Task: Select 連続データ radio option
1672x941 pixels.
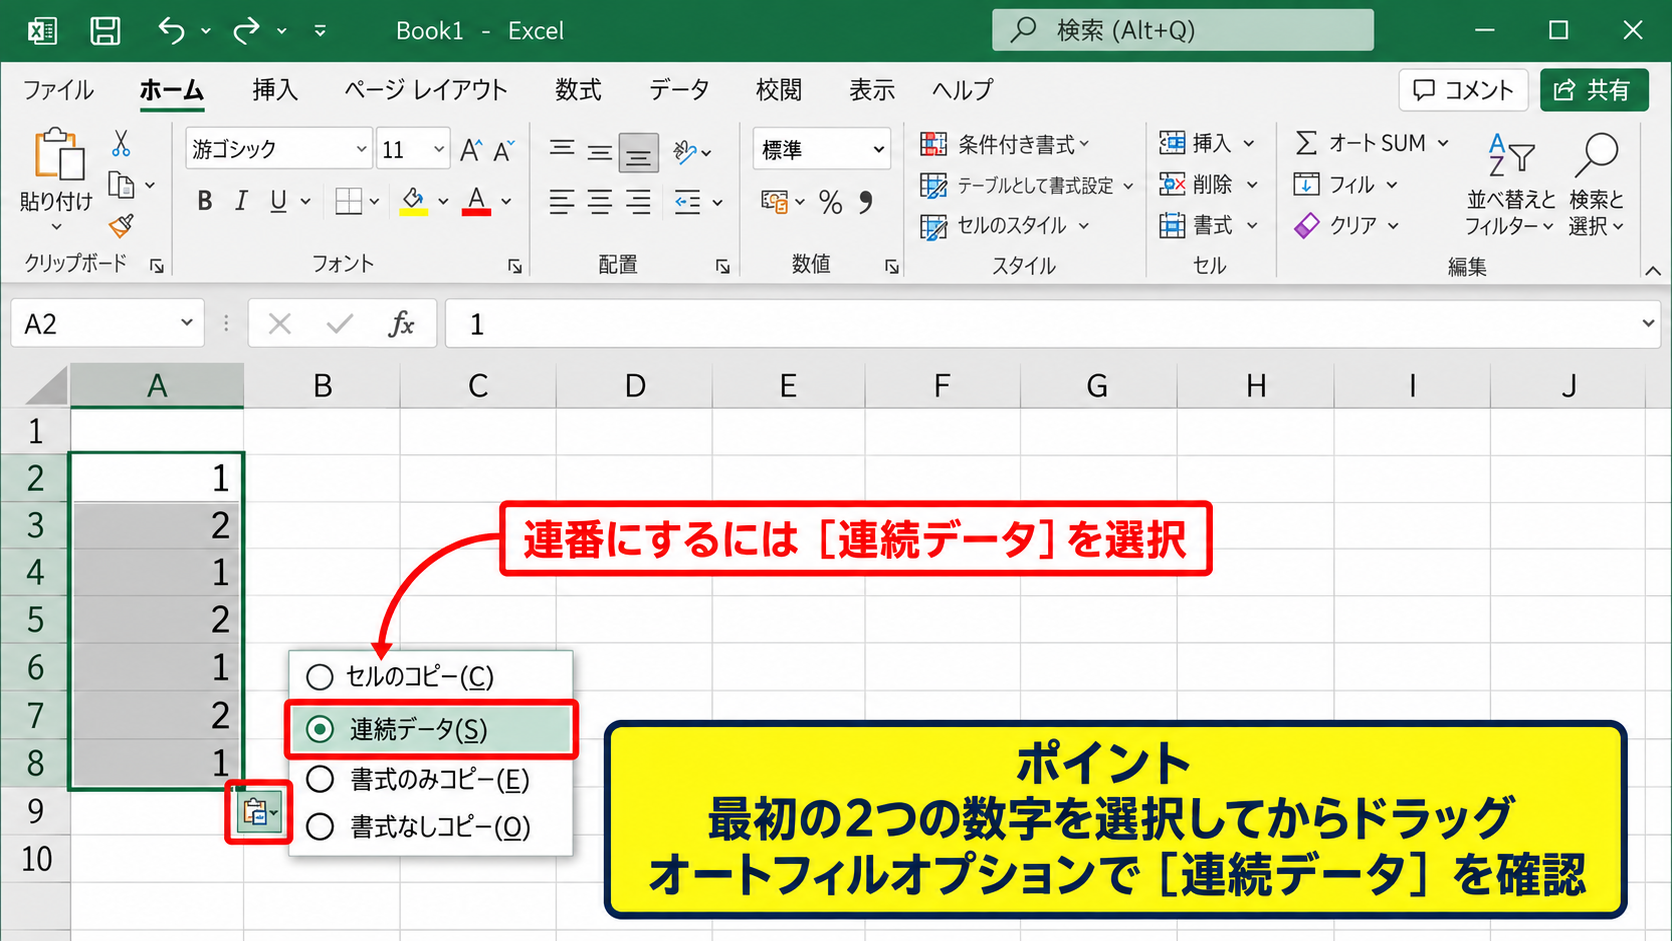Action: [x=432, y=730]
